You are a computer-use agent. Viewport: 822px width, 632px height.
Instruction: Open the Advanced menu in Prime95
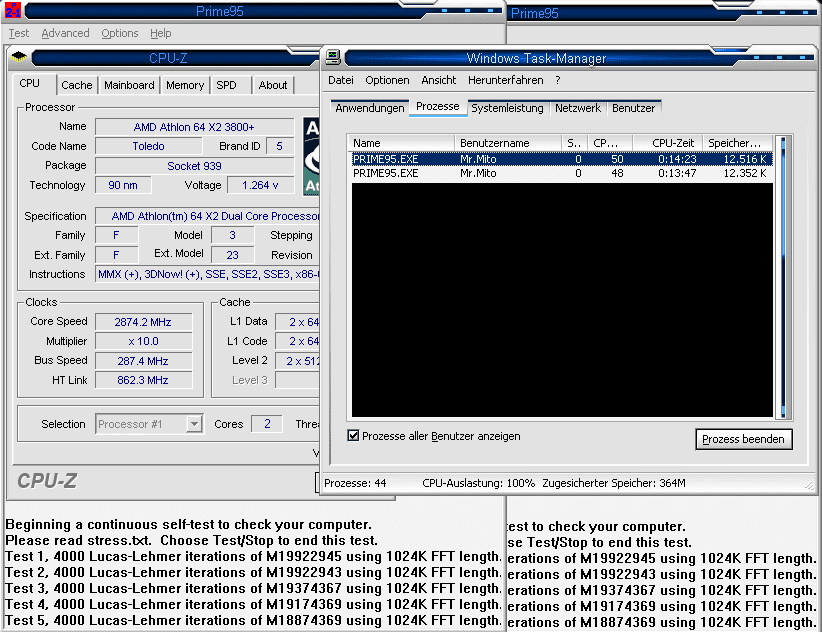[x=66, y=33]
